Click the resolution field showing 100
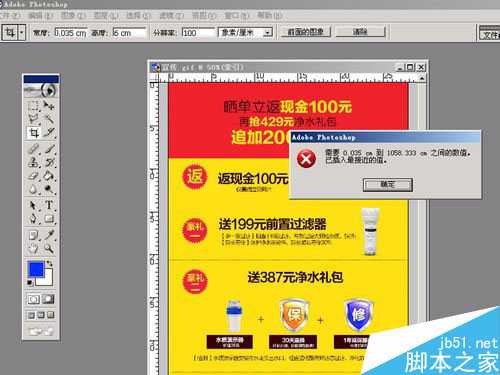 (x=199, y=33)
